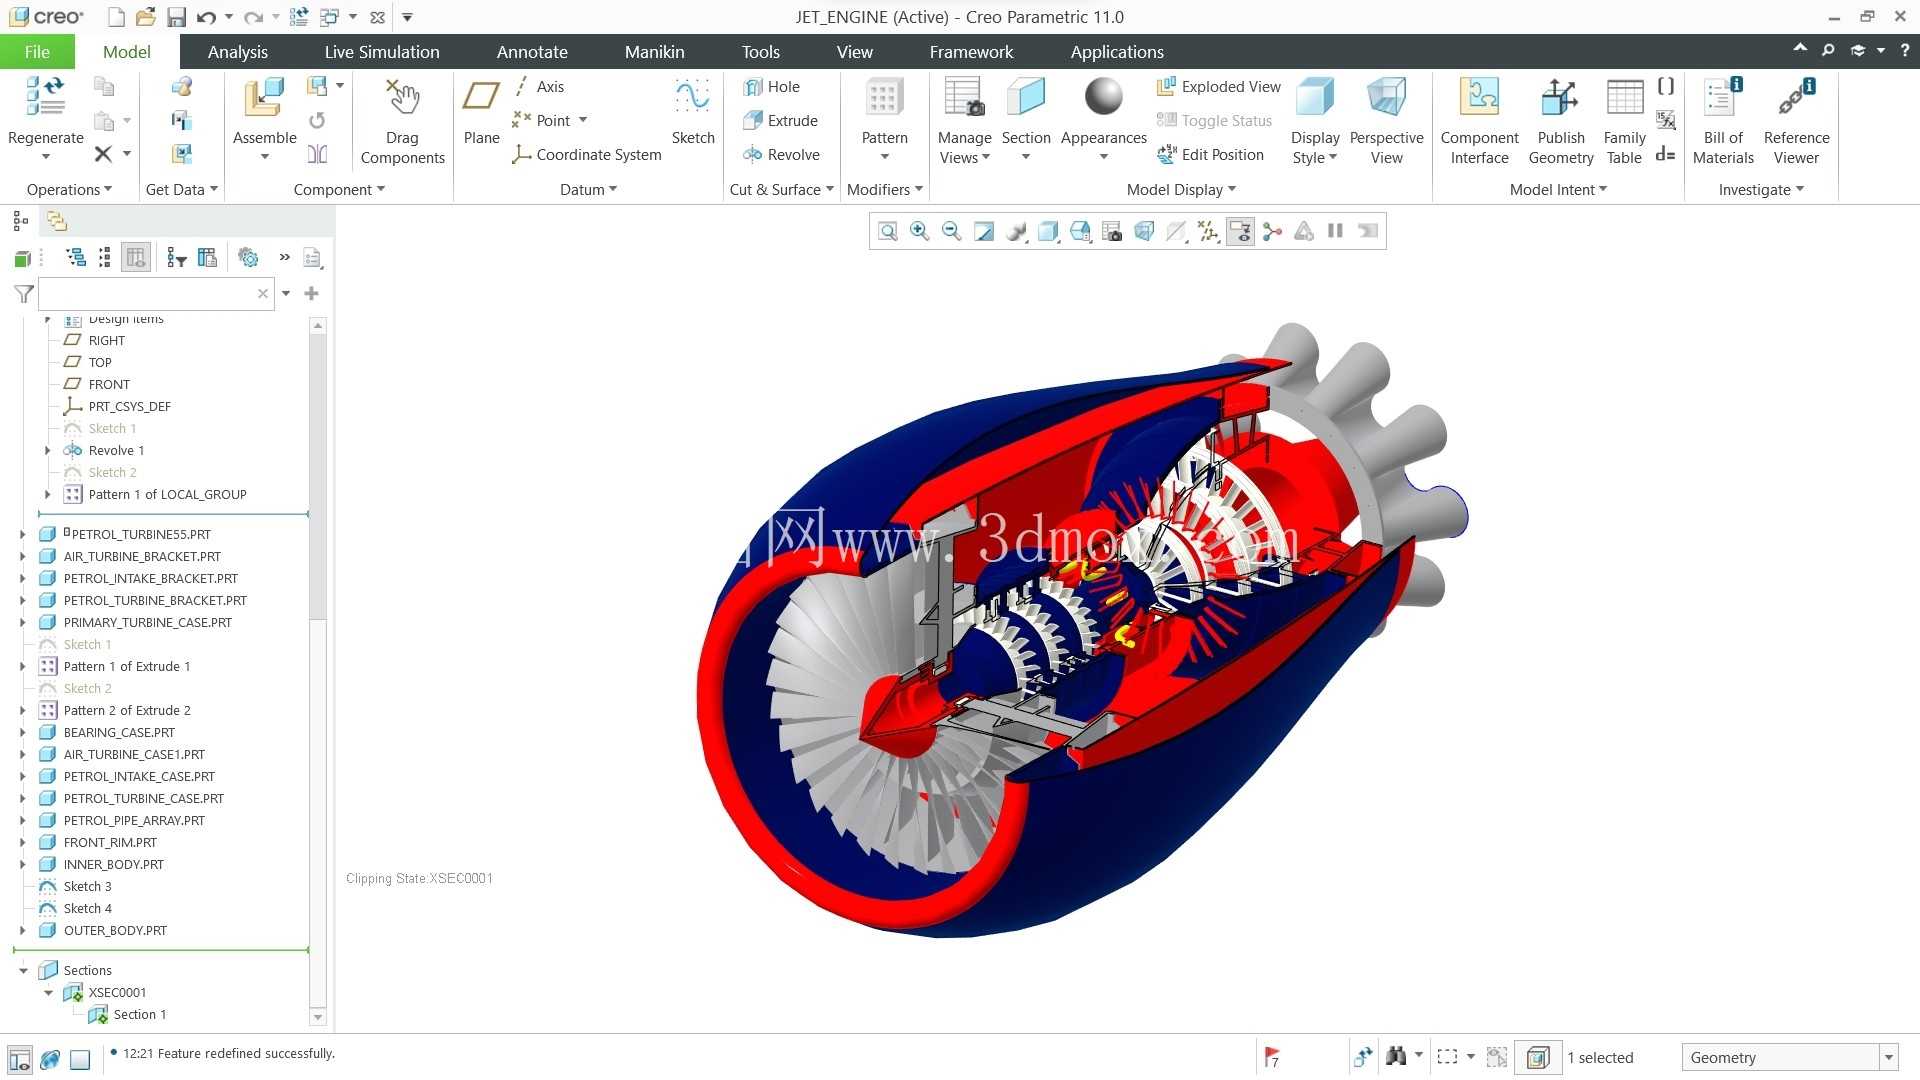Open the Model Display group dropdown
The height and width of the screenshot is (1080, 1920).
pyautogui.click(x=1181, y=190)
